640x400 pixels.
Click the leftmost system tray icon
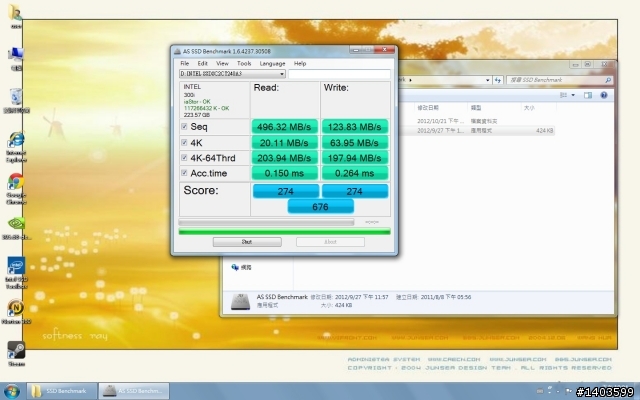tap(539, 391)
